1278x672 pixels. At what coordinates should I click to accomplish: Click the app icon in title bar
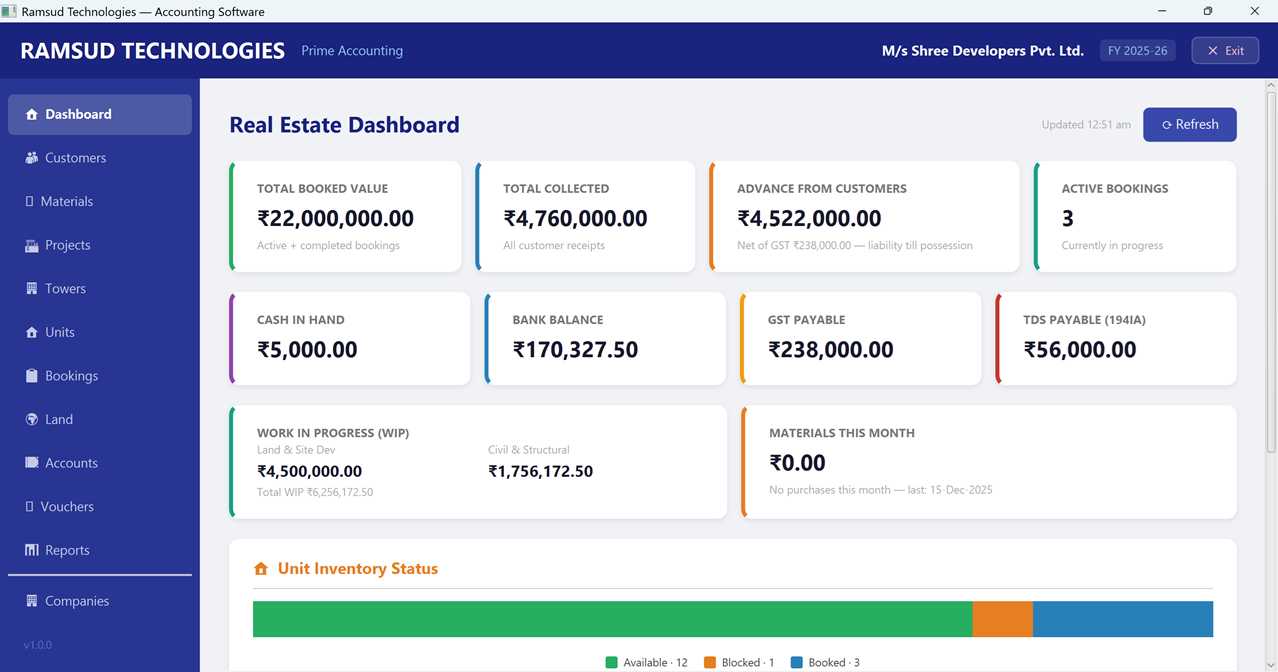pos(9,11)
